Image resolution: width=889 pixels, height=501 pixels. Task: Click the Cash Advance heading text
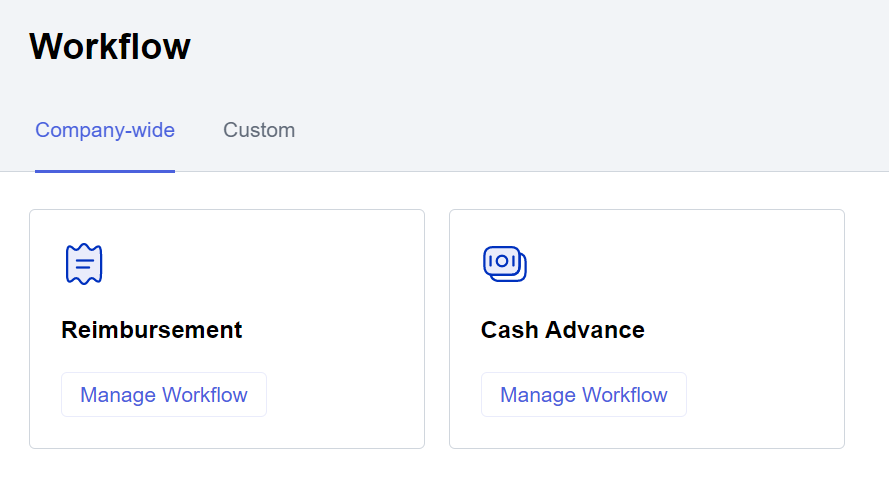point(562,330)
